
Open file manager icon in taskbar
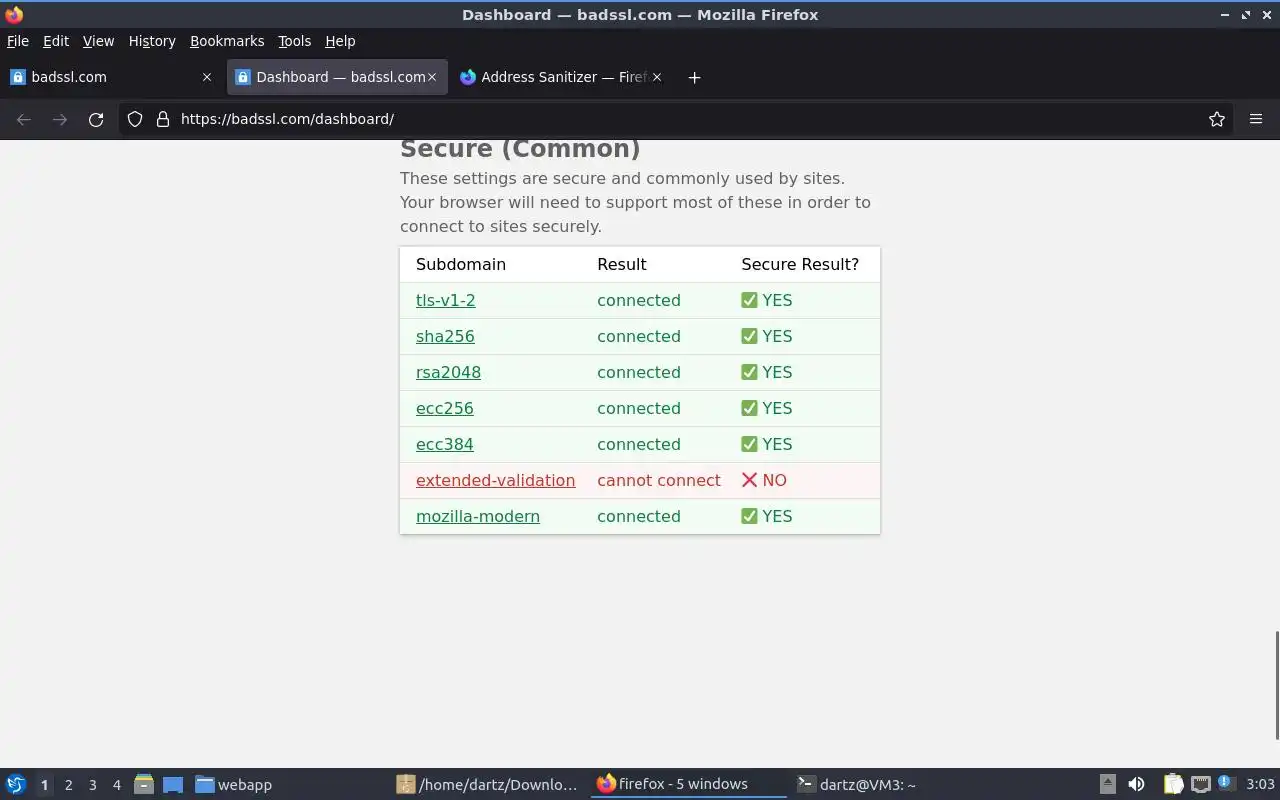click(143, 784)
